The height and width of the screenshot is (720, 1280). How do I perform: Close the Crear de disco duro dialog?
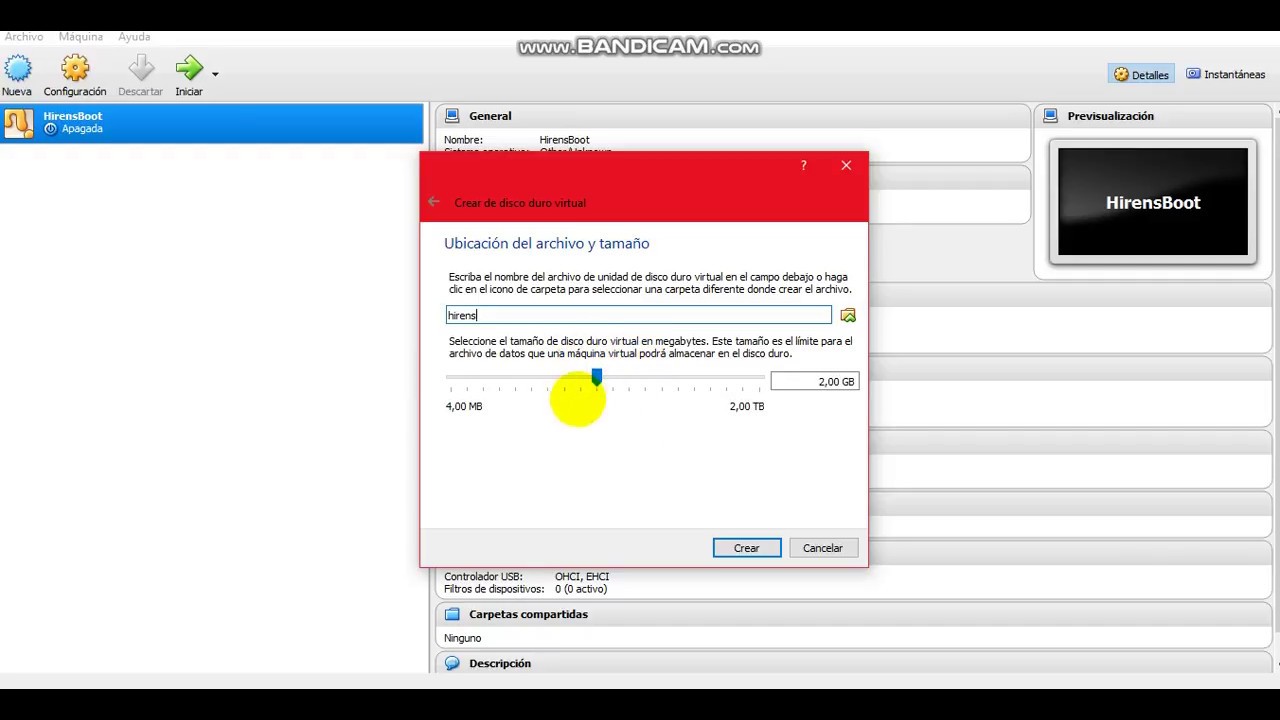tap(846, 166)
